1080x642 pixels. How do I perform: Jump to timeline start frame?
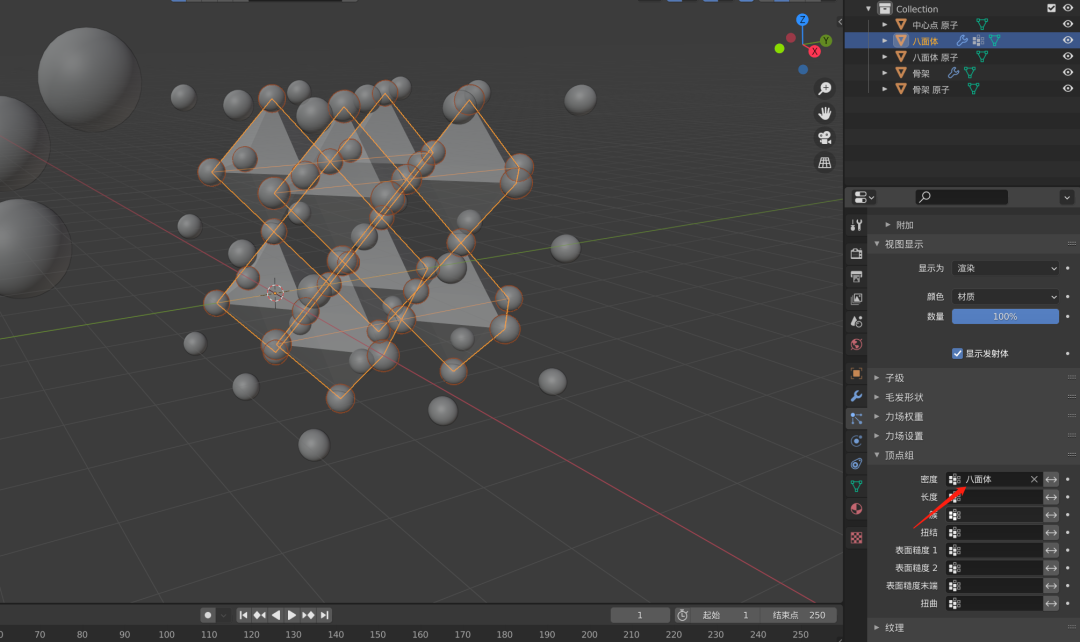tap(243, 615)
